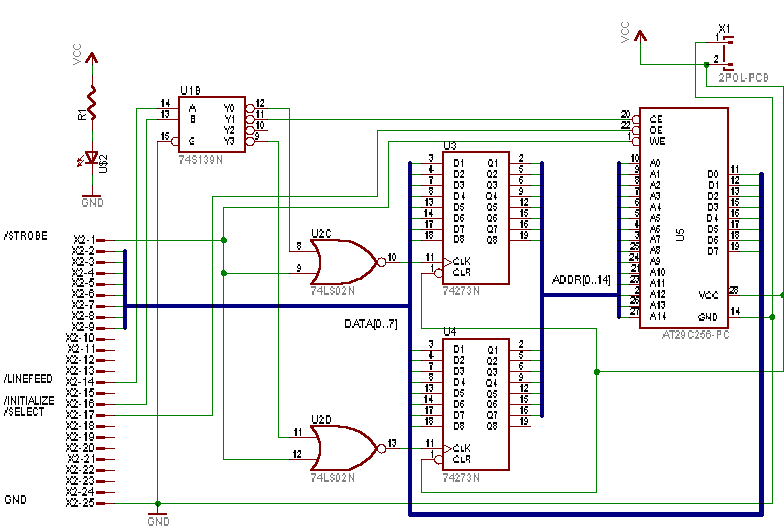Image resolution: width=784 pixels, height=529 pixels.
Task: Click the 74273N label under U3
Action: [461, 291]
